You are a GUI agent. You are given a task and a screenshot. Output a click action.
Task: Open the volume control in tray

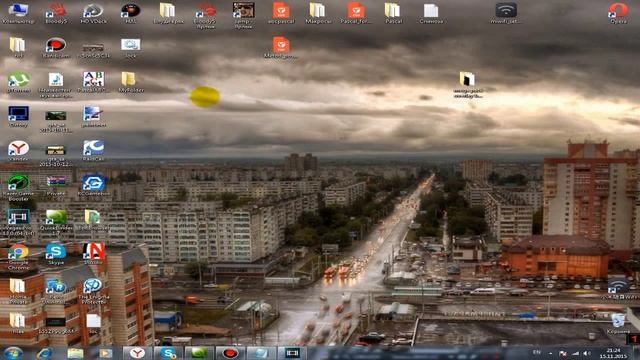(x=587, y=353)
